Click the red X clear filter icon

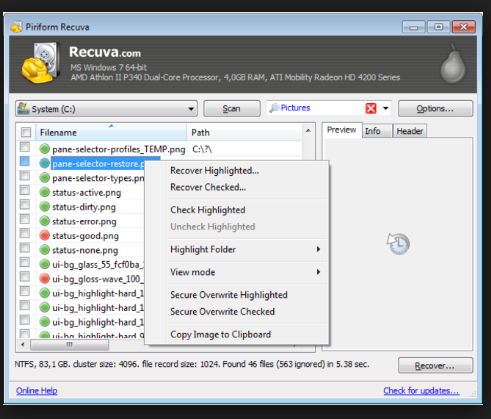click(371, 108)
